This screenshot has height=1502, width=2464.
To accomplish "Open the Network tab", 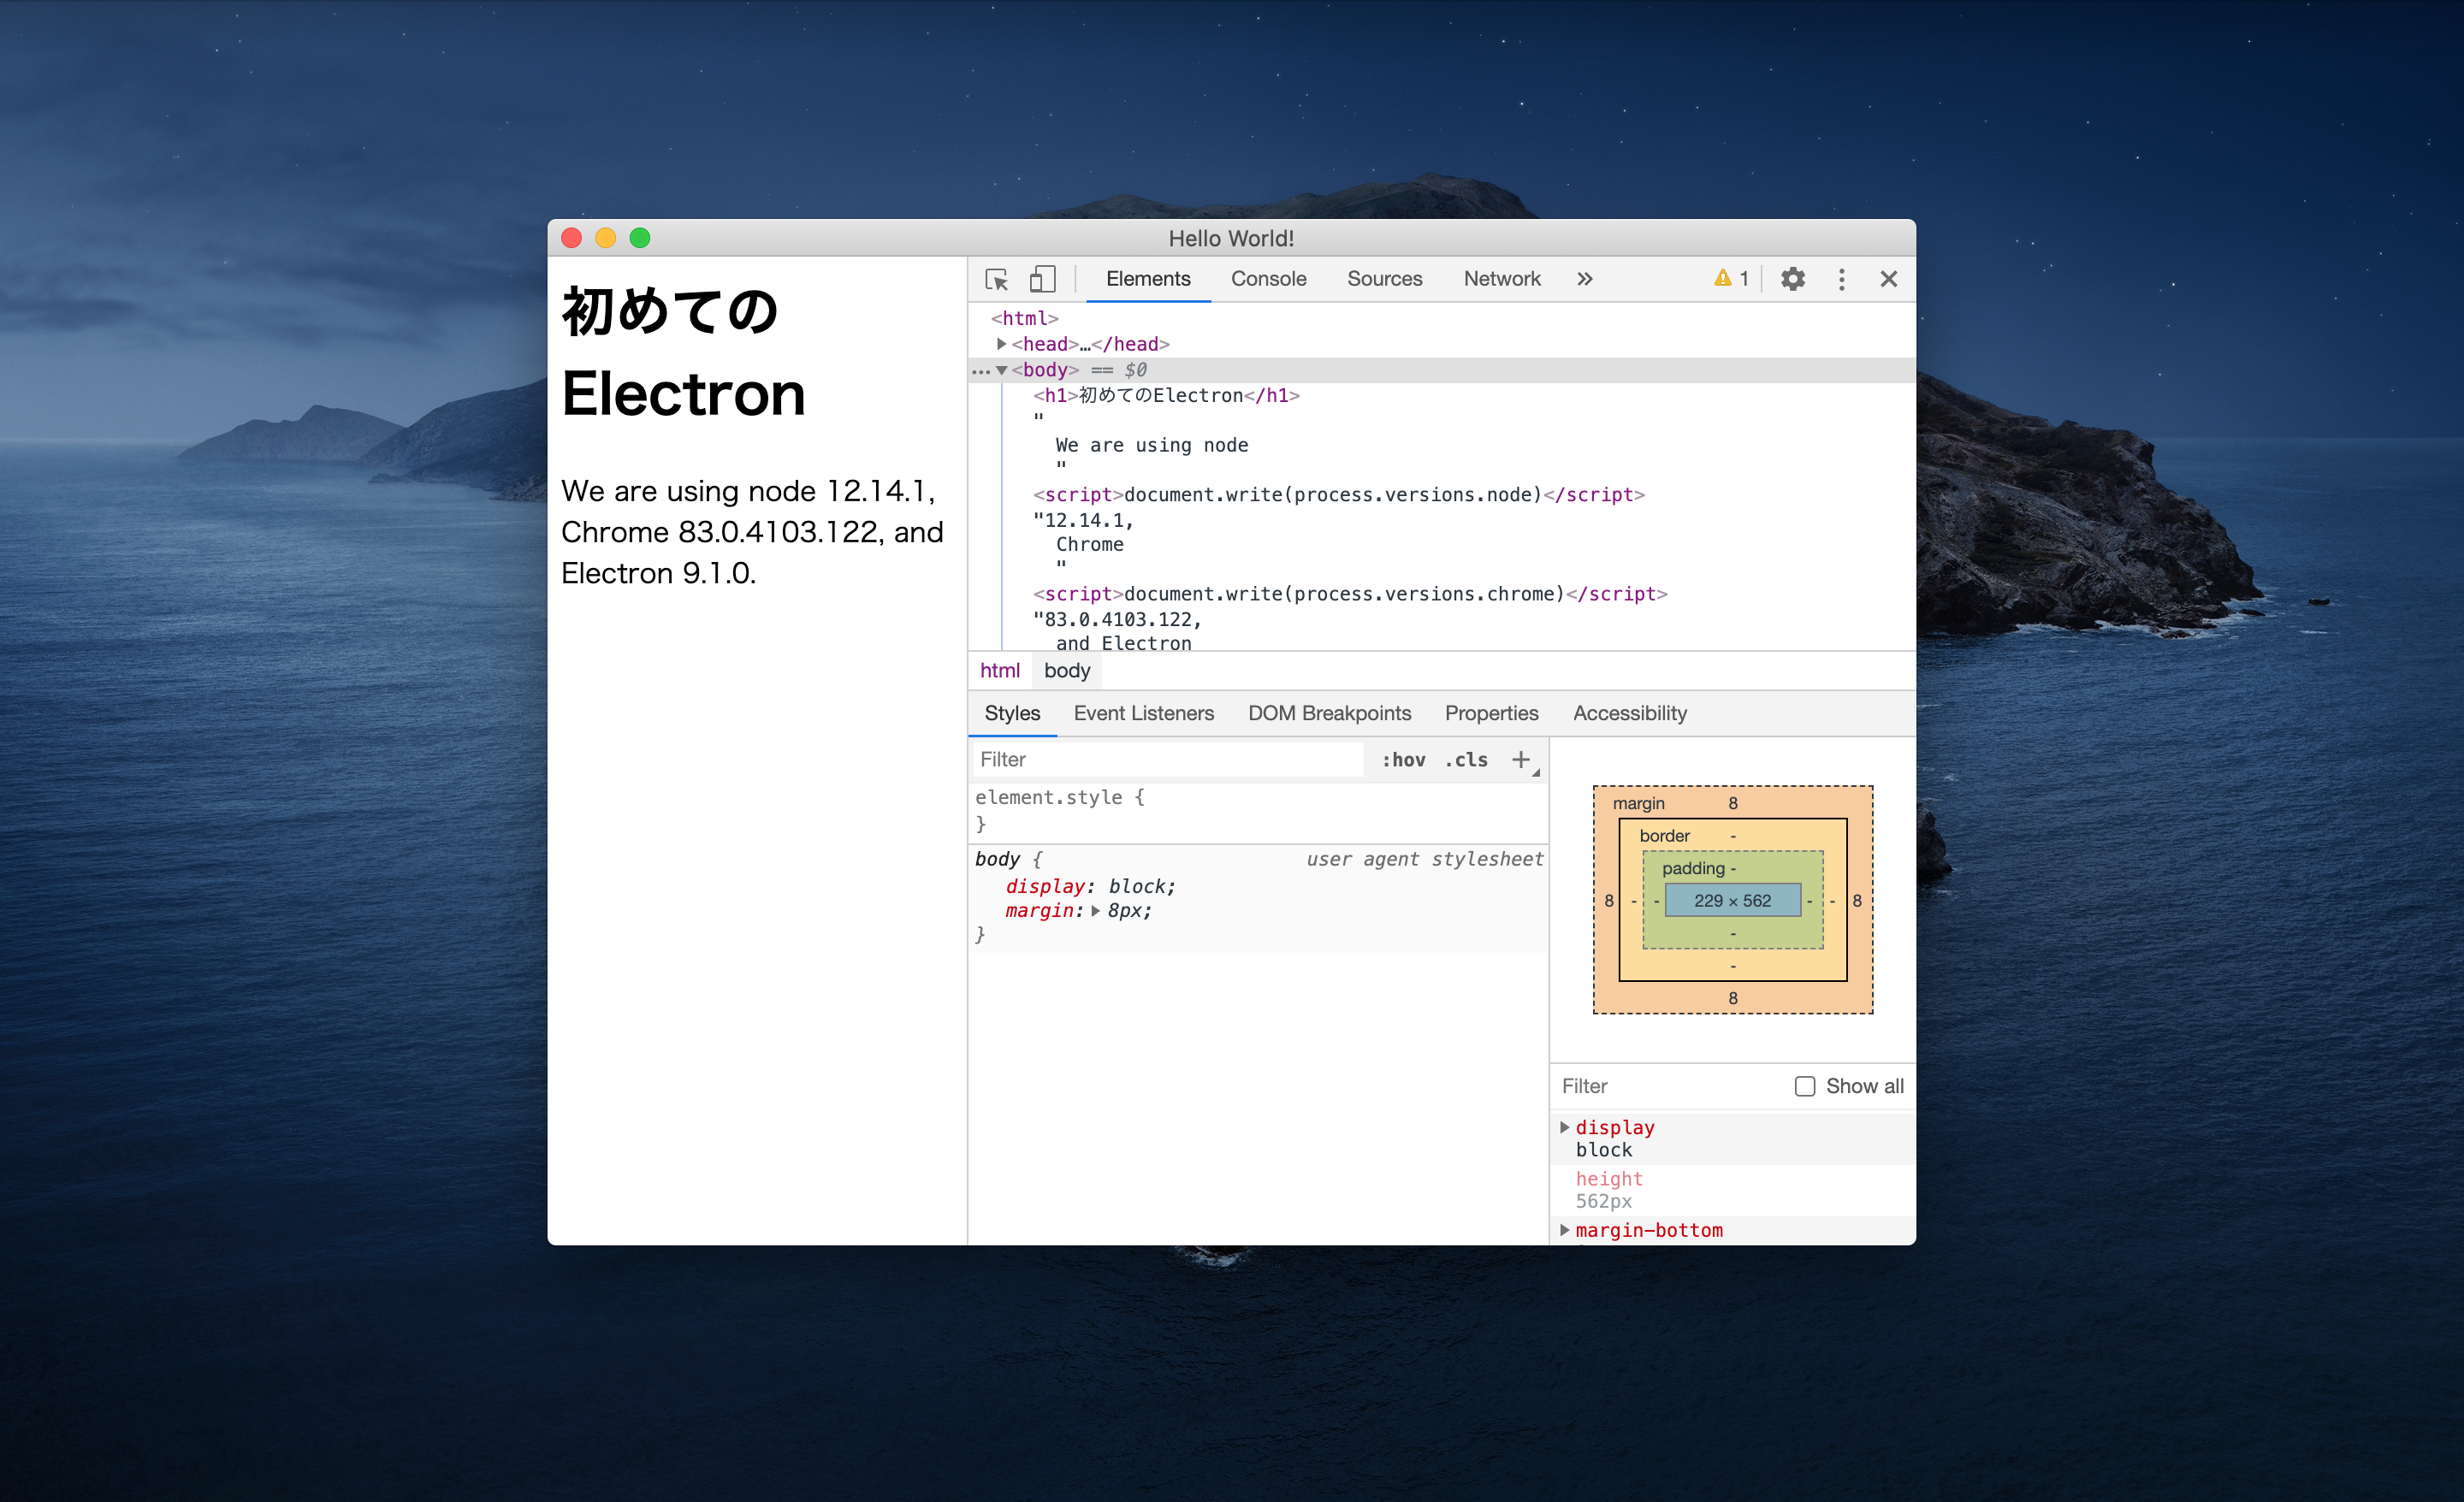I will pos(1501,279).
